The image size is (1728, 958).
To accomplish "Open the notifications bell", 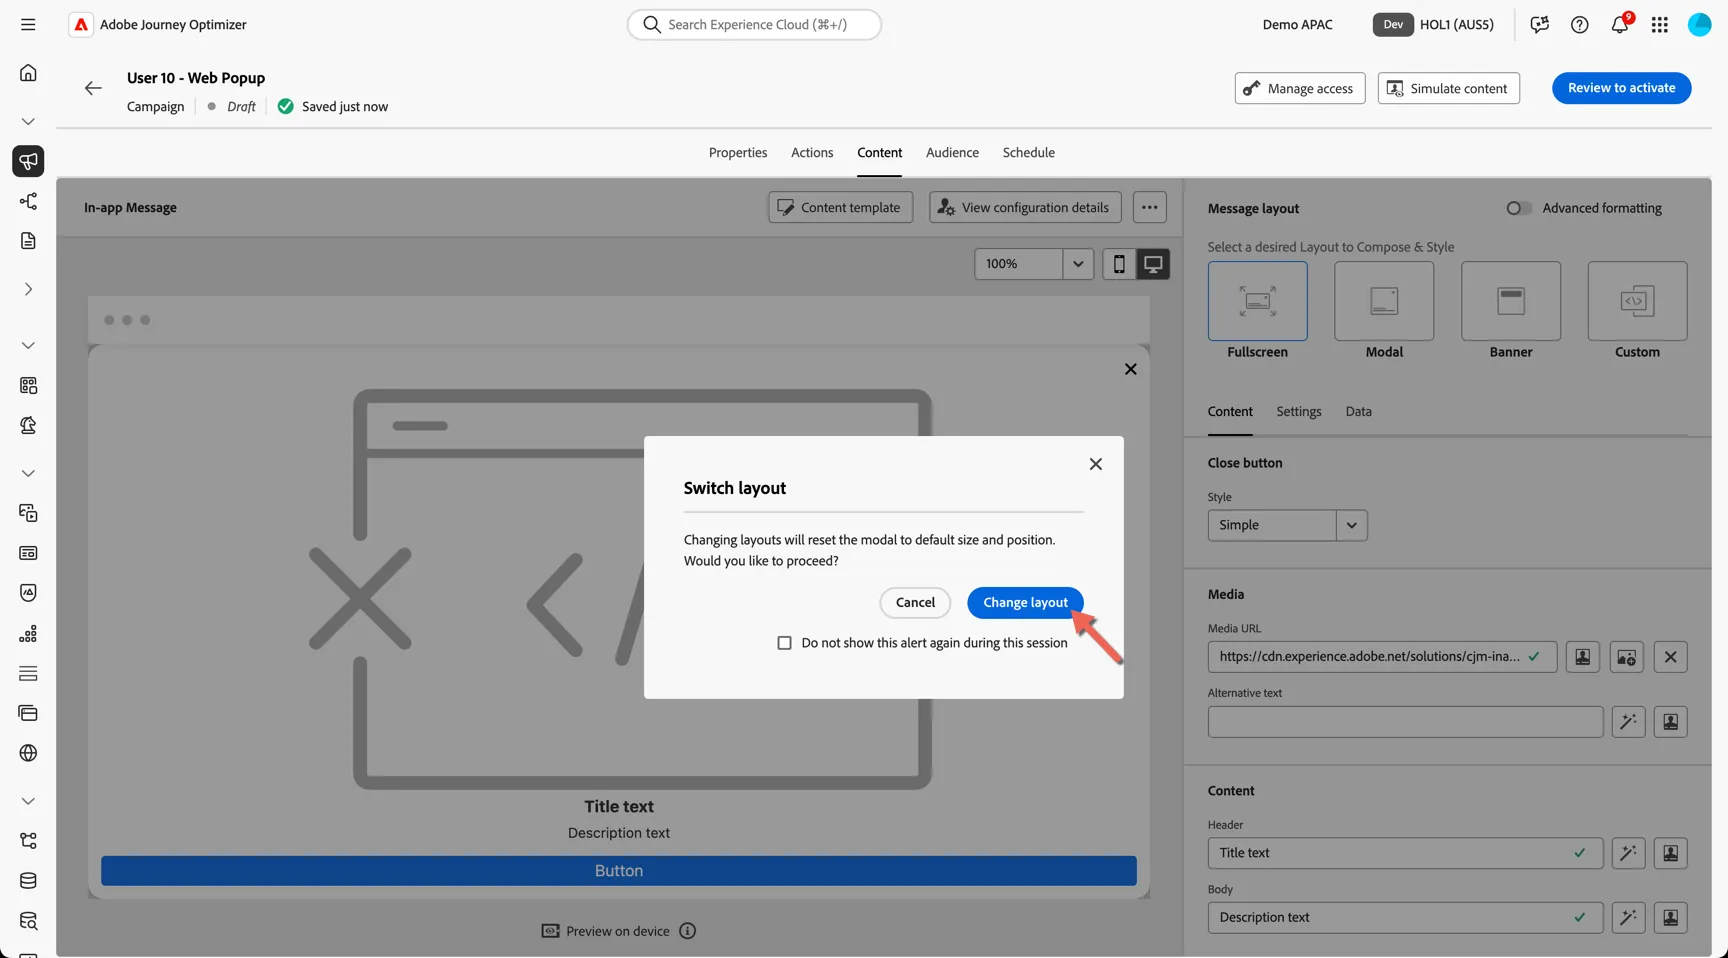I will click(1620, 25).
